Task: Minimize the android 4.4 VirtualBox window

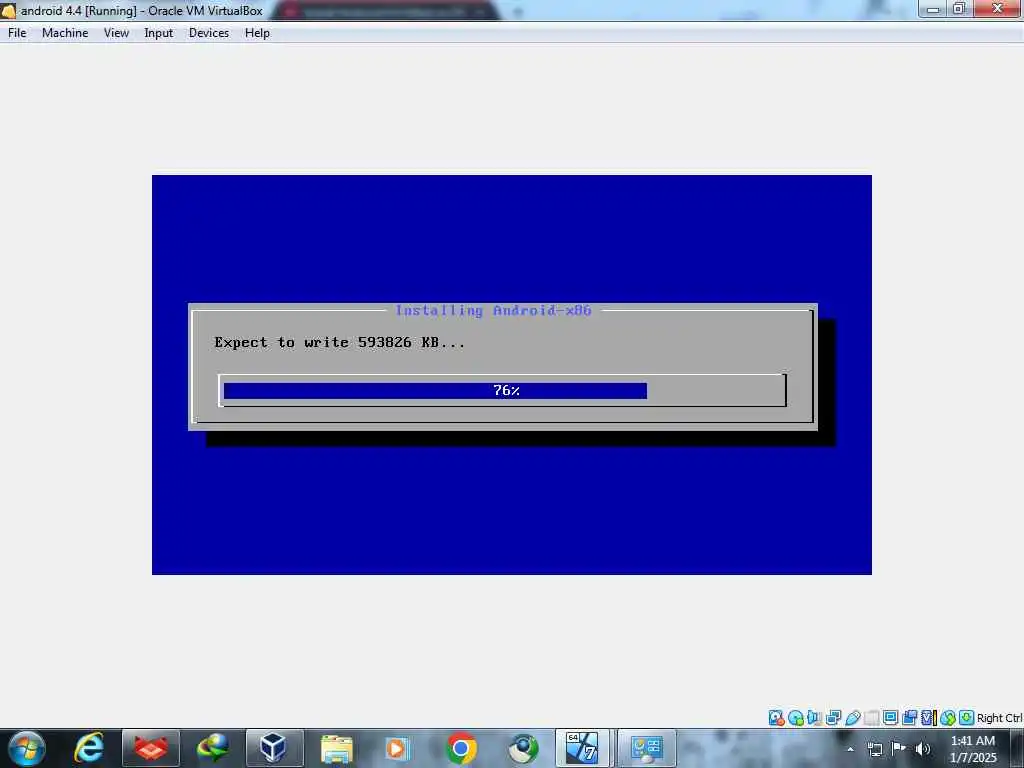Action: click(933, 8)
